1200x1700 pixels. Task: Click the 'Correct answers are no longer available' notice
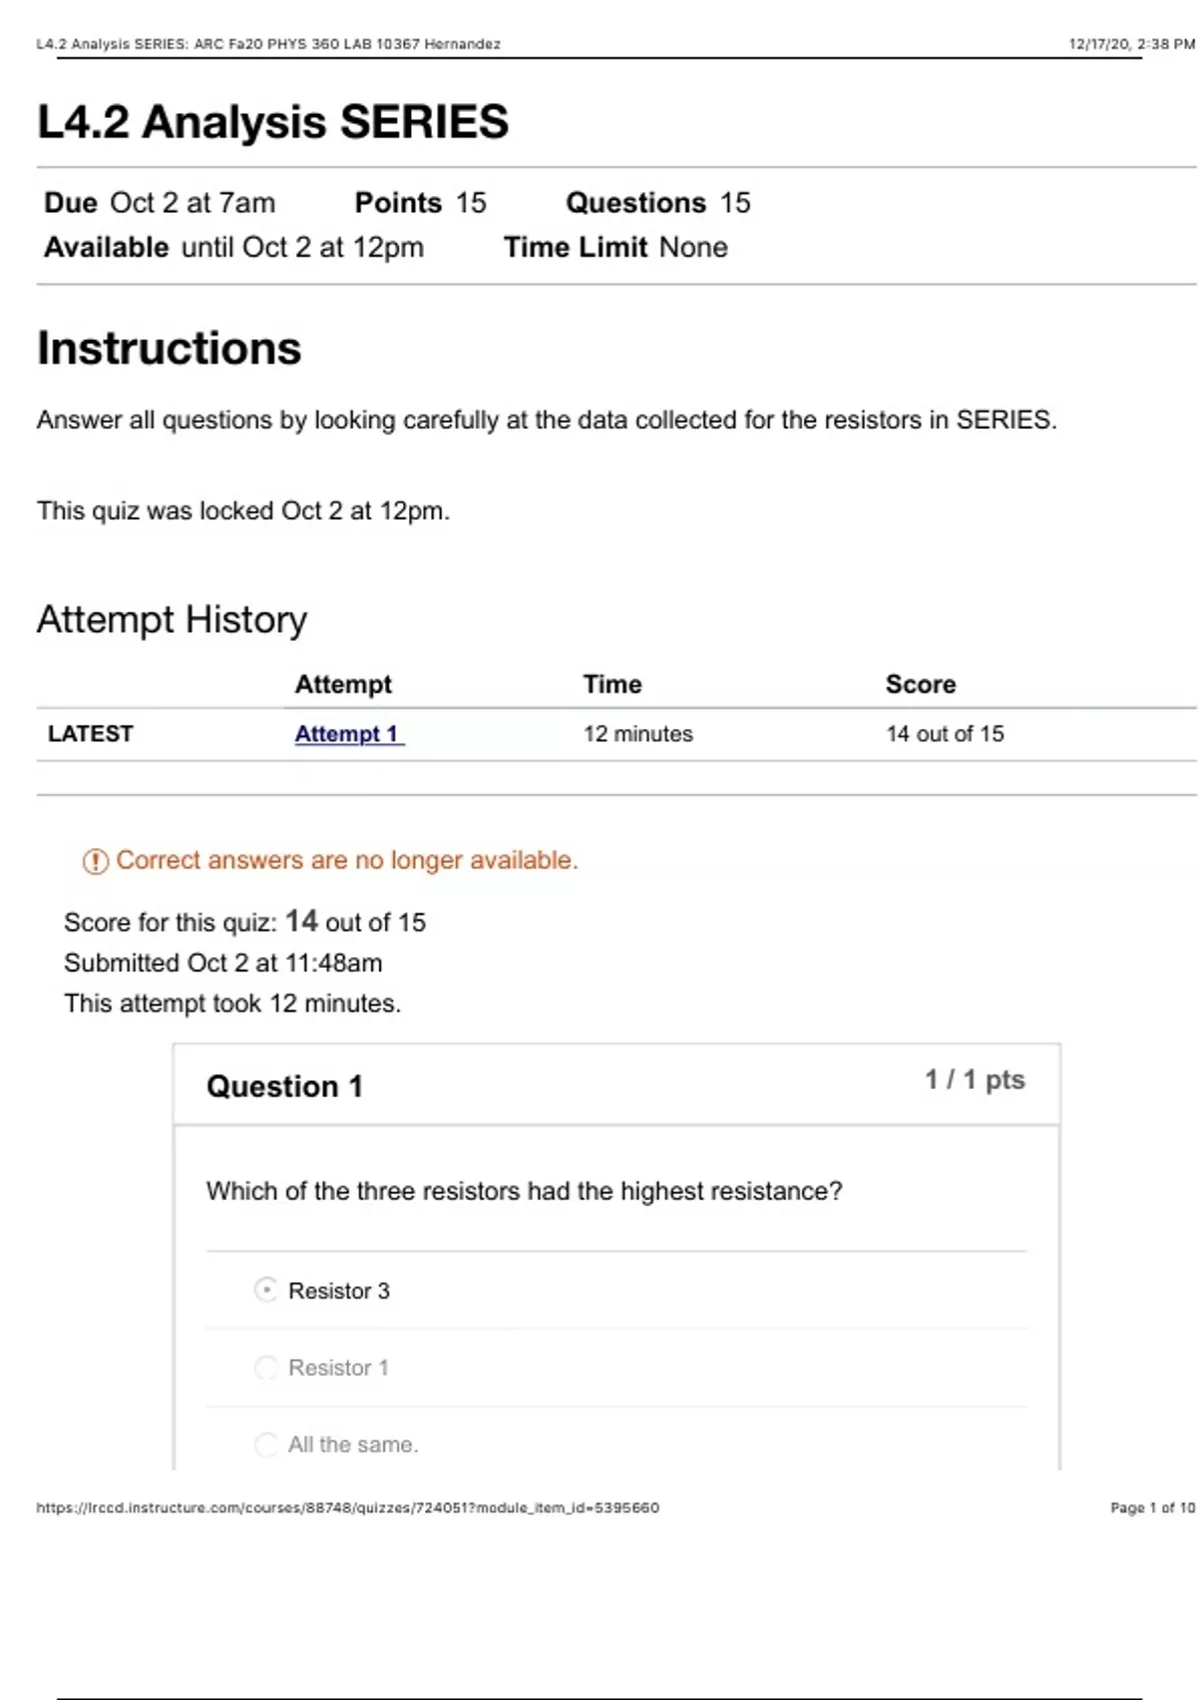[x=346, y=860]
